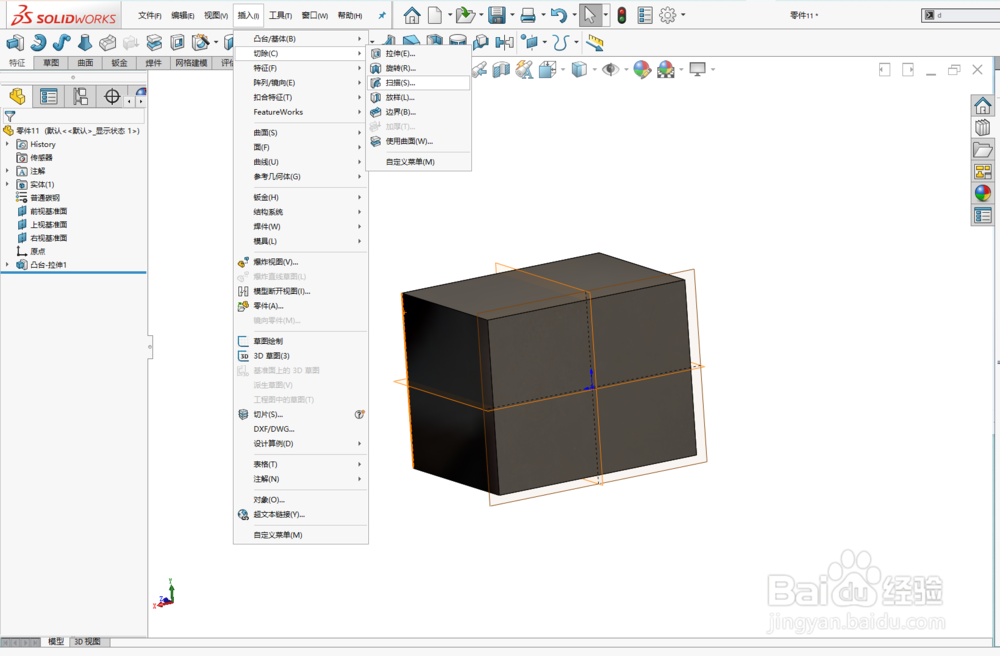Open FeatureManager design tree tab icon
Viewport: 1000px width, 656px height.
tap(17, 97)
